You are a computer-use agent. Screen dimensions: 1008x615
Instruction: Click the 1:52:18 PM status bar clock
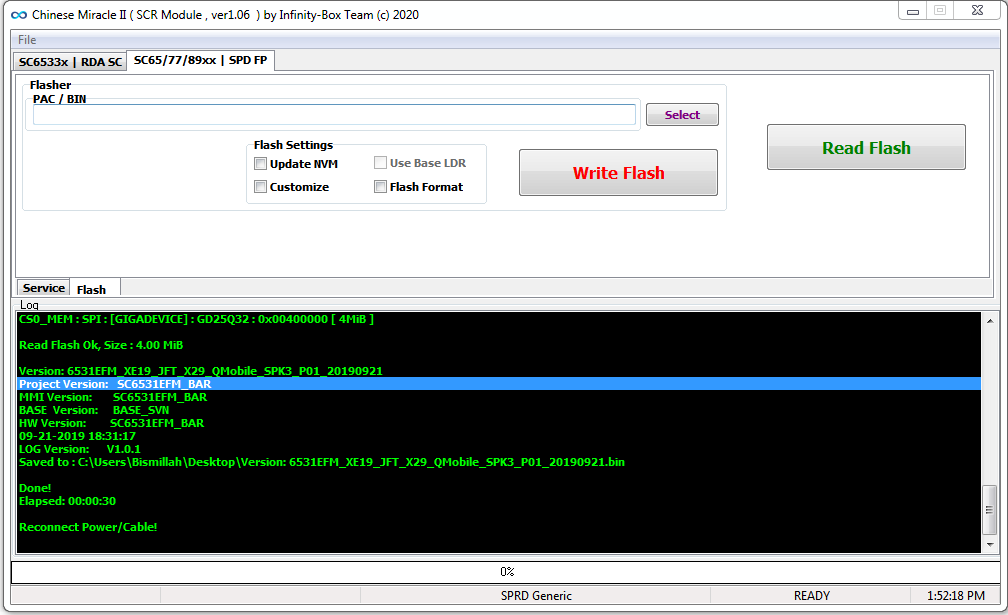[955, 596]
